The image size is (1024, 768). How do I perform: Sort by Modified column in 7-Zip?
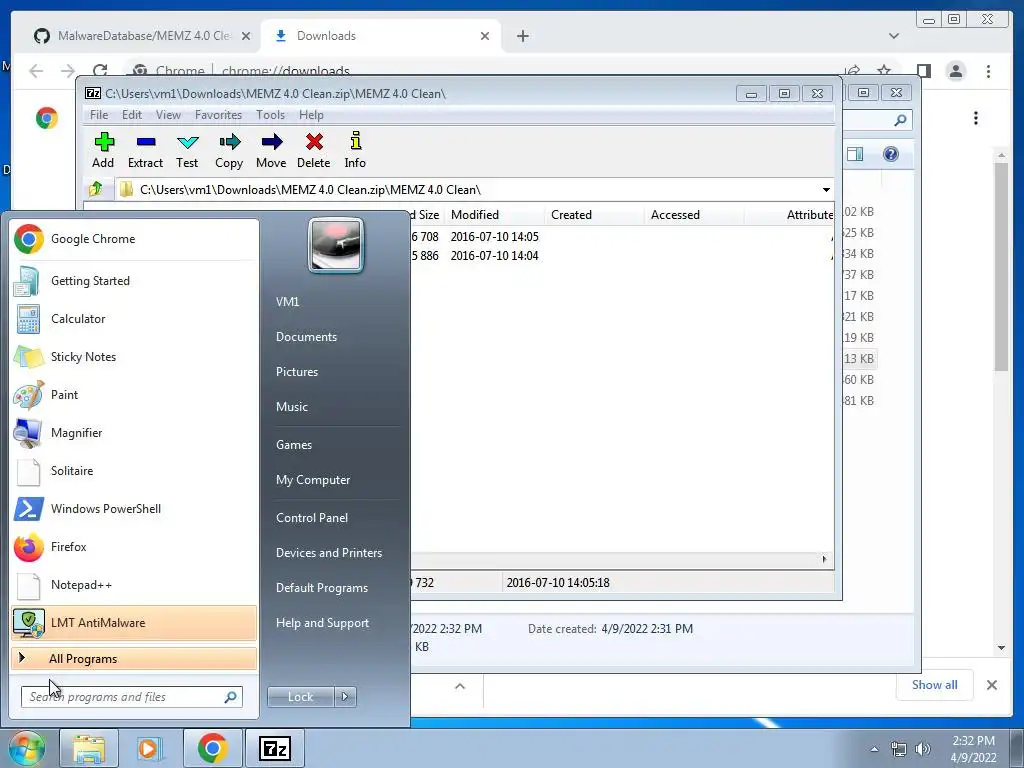point(494,215)
